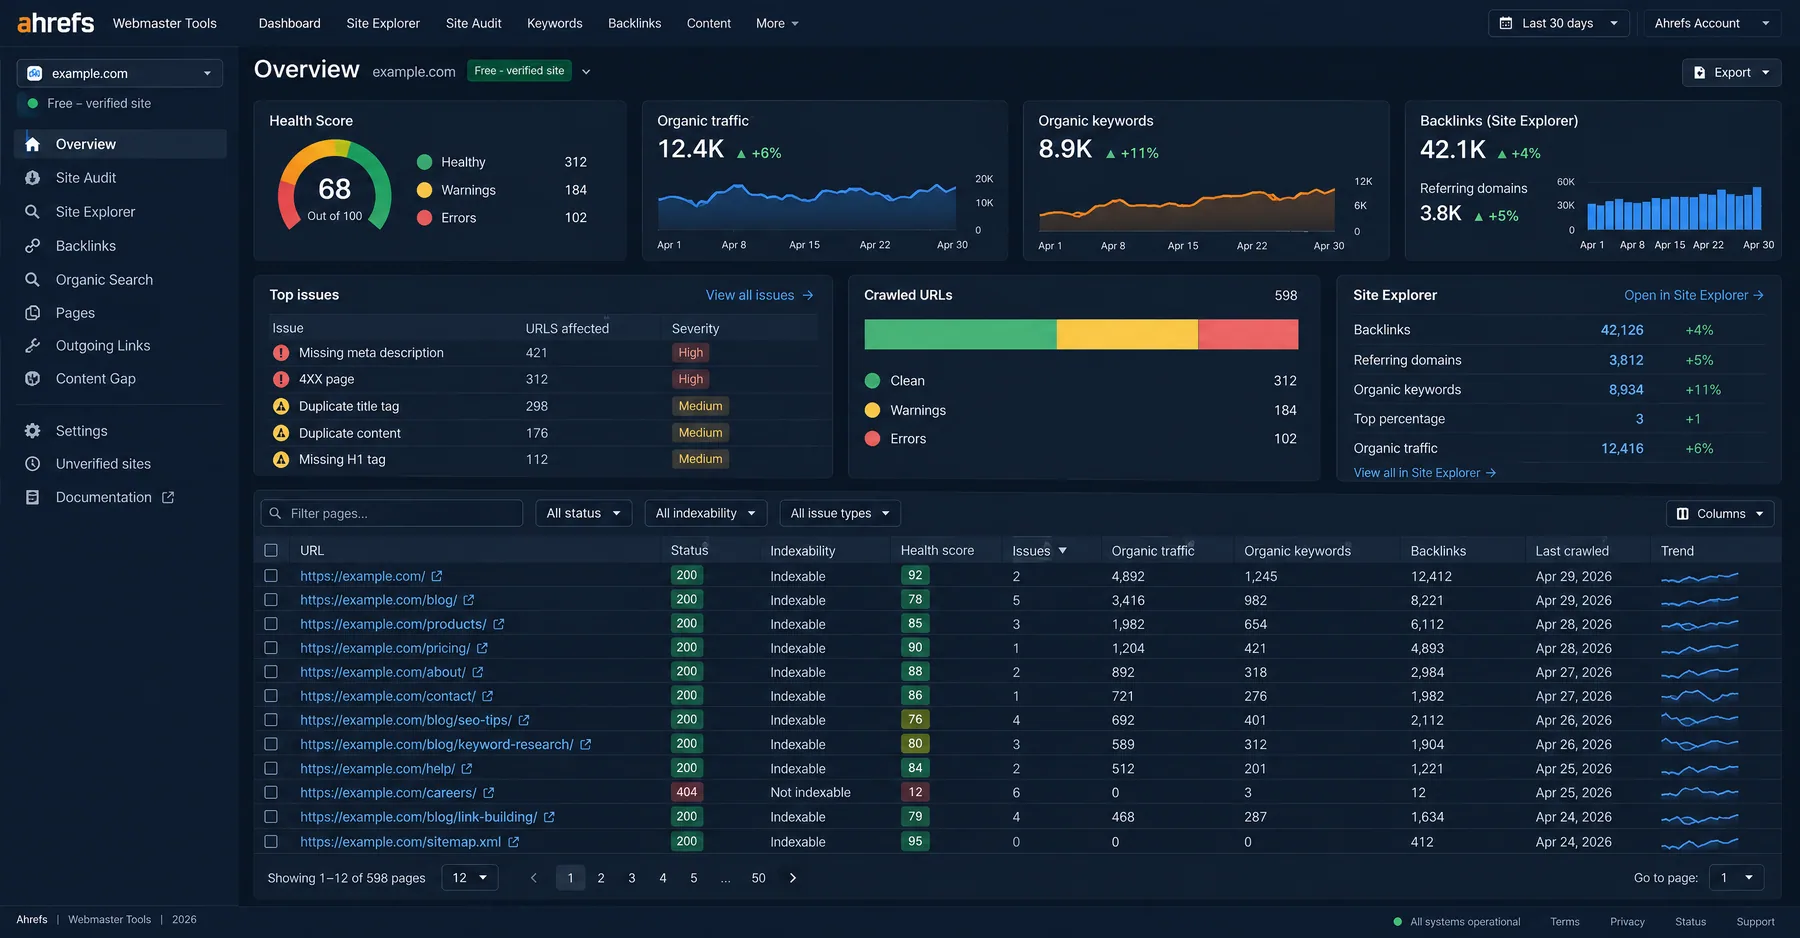Open external link icon beside https://example.com/pricing/
Image resolution: width=1800 pixels, height=938 pixels.
click(x=482, y=648)
